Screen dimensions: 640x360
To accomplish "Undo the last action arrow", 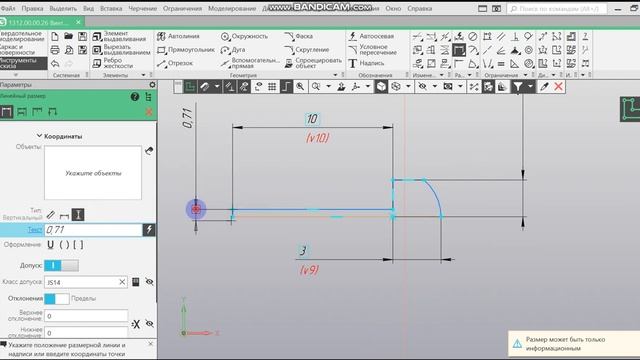I will 55,64.
